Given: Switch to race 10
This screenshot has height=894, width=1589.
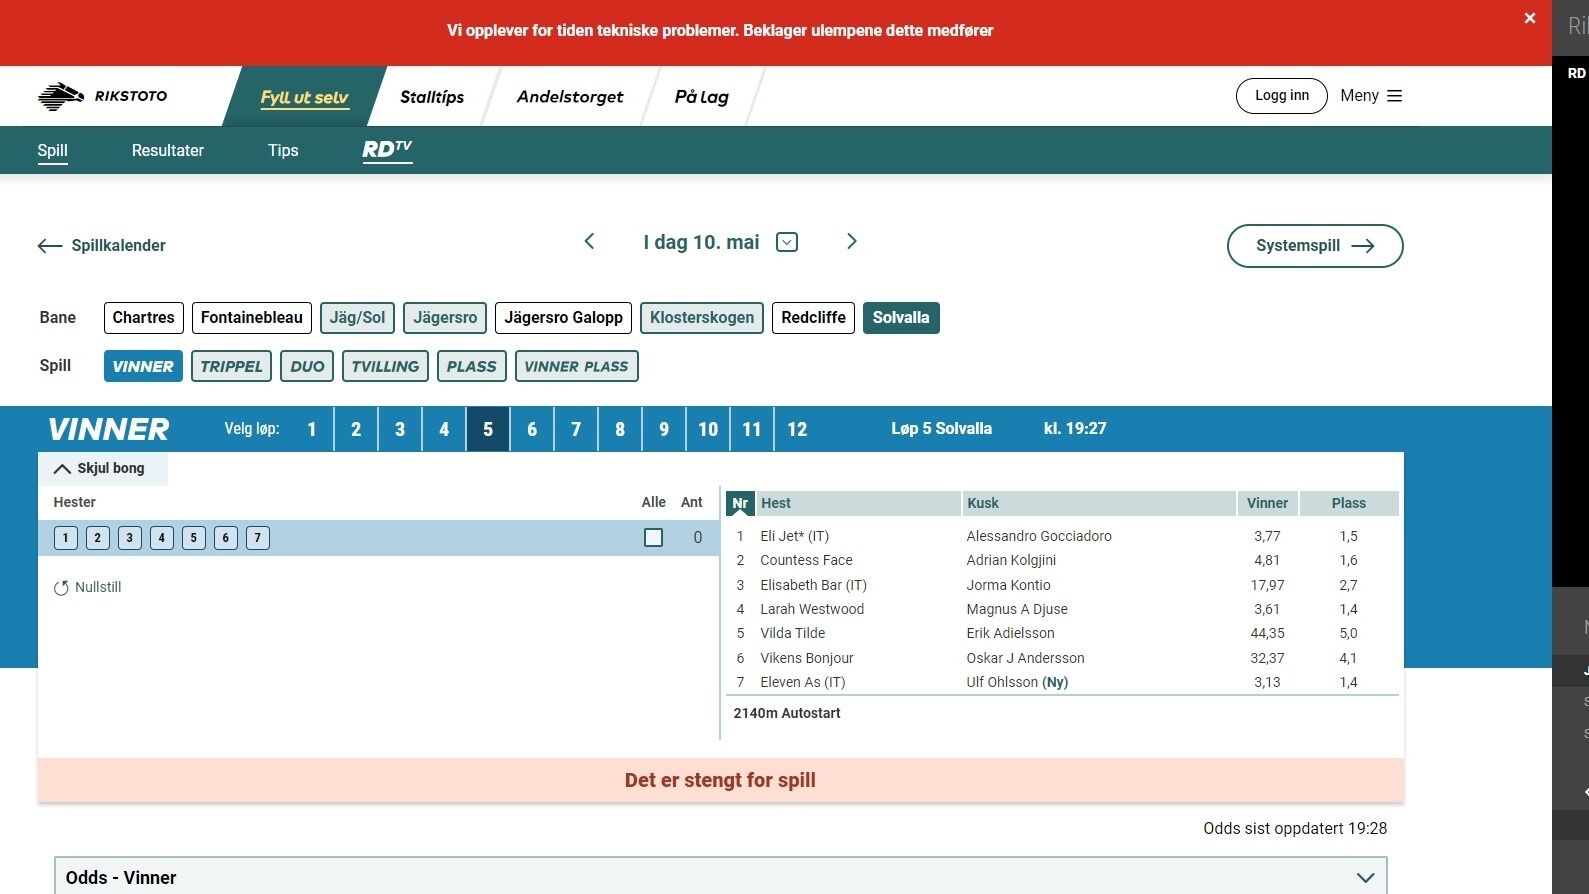Looking at the screenshot, I should coord(708,429).
